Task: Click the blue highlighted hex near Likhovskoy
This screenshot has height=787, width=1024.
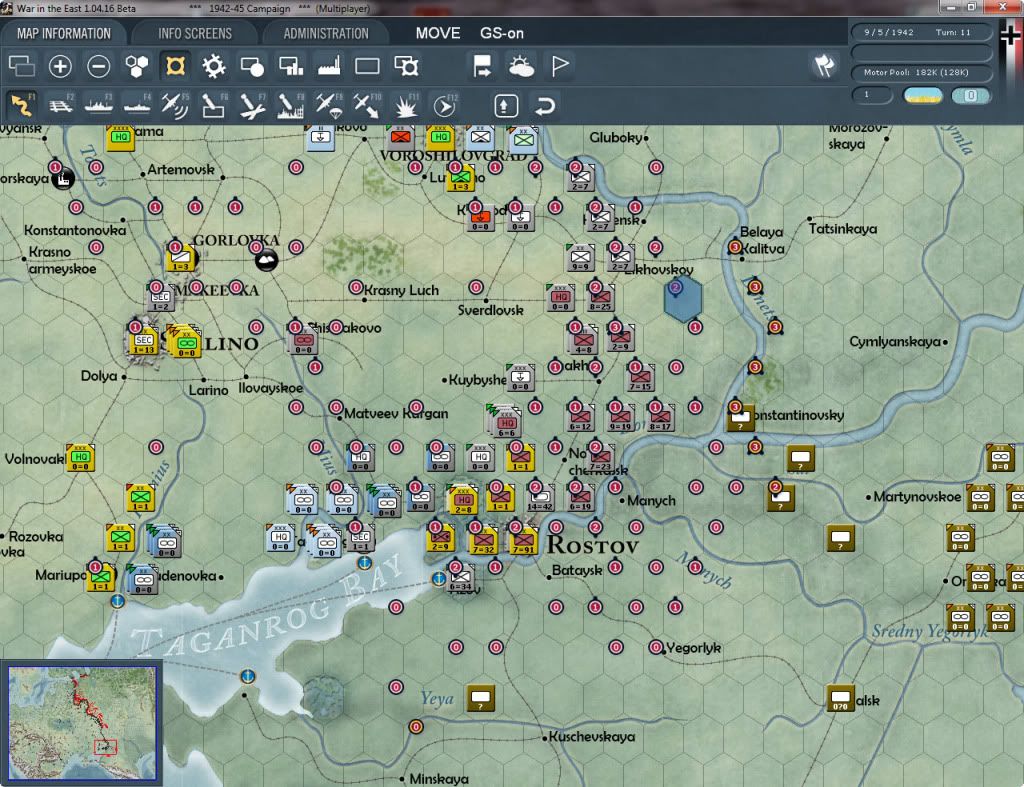Action: (x=683, y=299)
